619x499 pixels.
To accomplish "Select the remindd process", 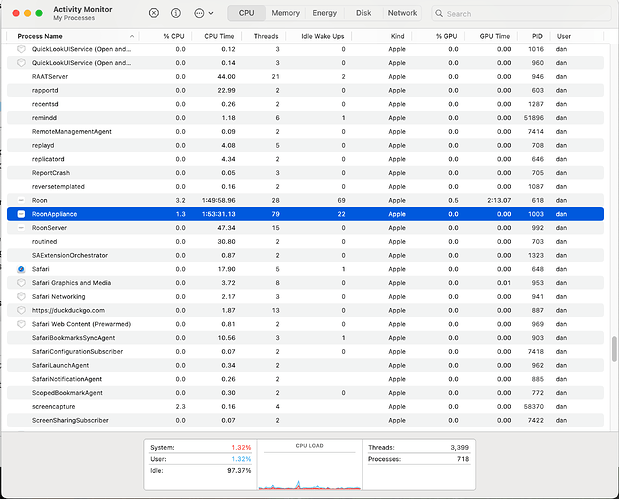I will (x=305, y=118).
